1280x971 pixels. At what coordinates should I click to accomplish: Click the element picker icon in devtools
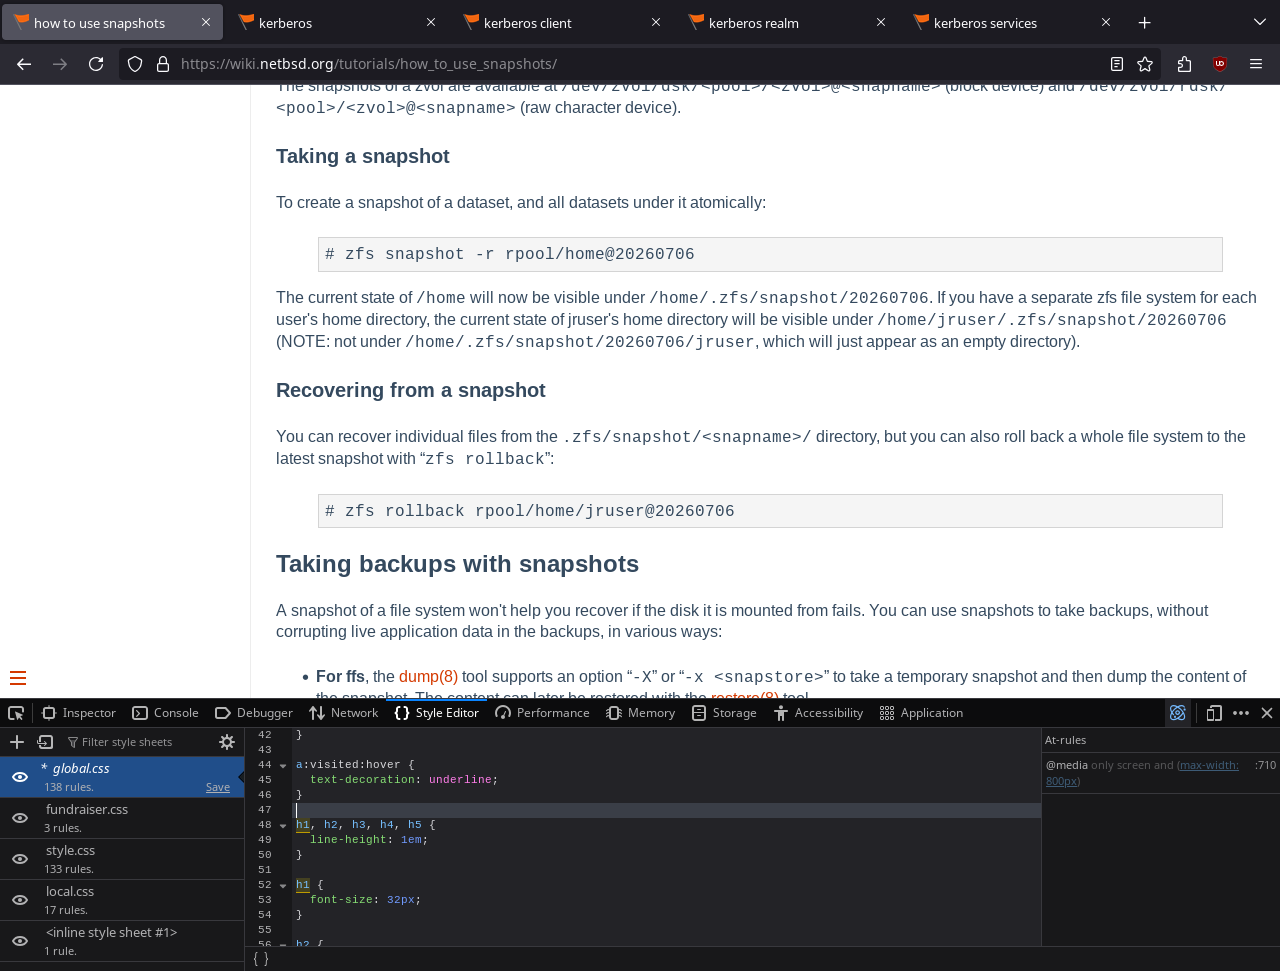click(16, 713)
